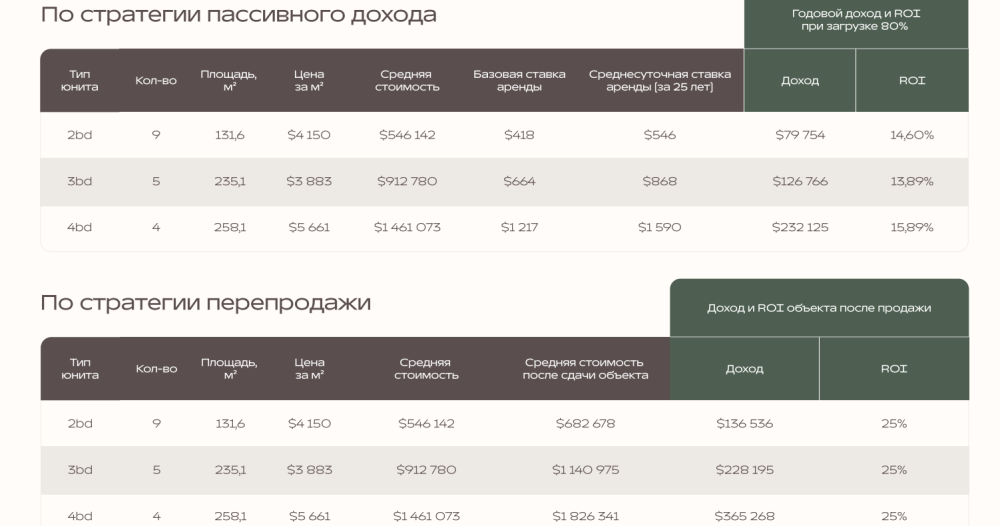Select the $418 base rent cell
The width and height of the screenshot is (1000, 526).
click(519, 135)
